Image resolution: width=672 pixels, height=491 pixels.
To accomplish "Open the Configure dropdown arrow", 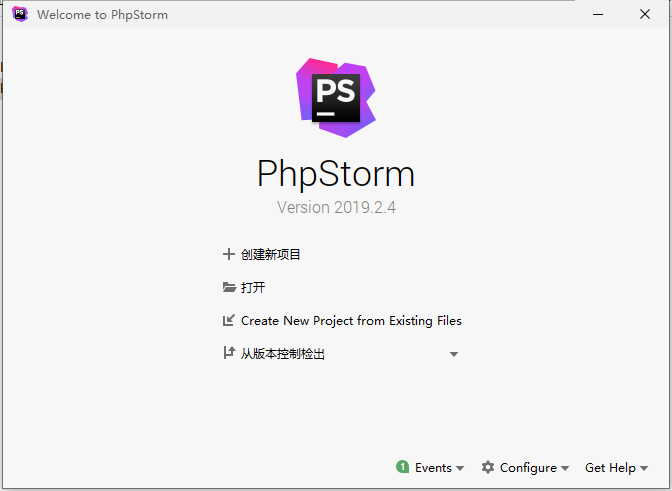I will (565, 468).
